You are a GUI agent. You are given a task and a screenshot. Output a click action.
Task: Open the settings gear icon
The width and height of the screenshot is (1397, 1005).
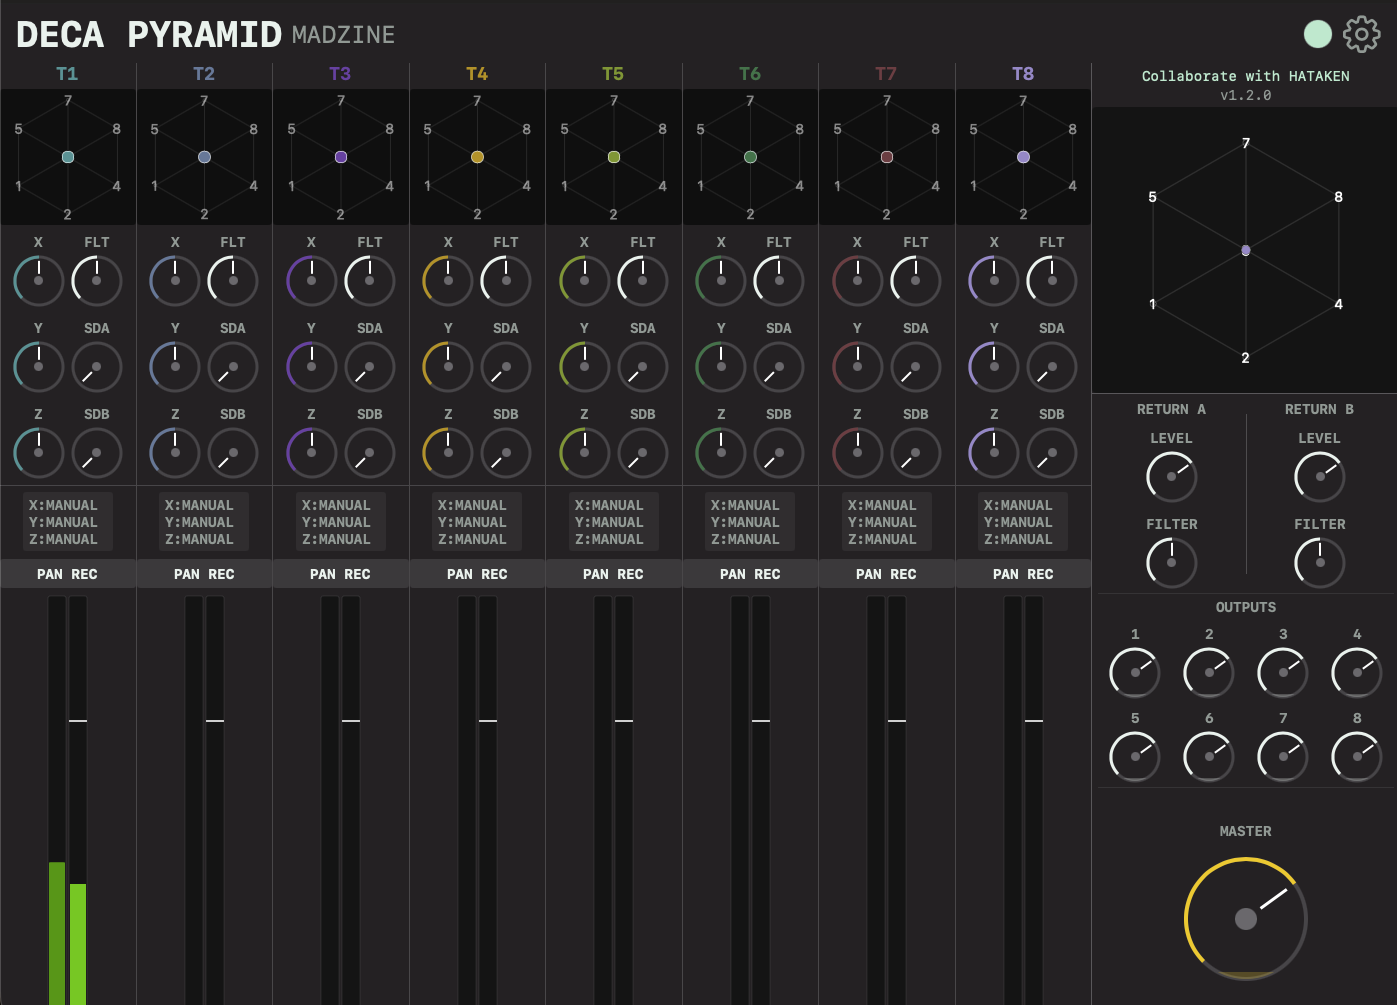click(1361, 34)
